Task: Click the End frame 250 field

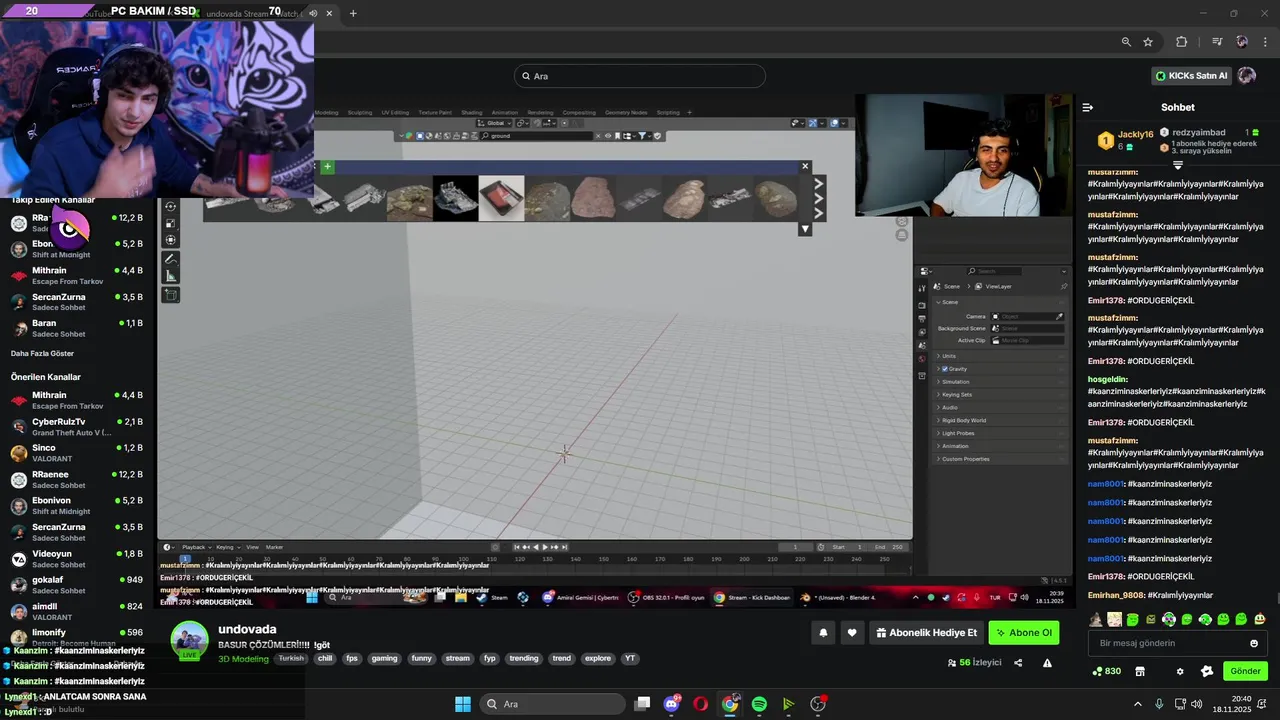Action: (890, 547)
